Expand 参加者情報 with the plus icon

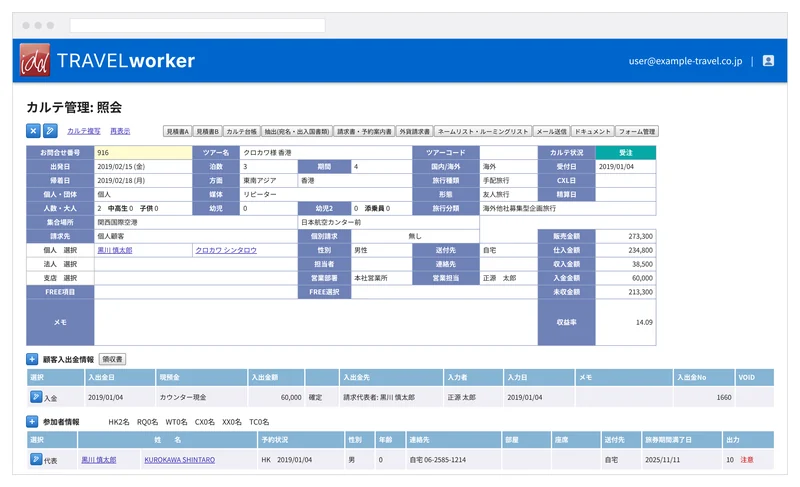point(32,422)
